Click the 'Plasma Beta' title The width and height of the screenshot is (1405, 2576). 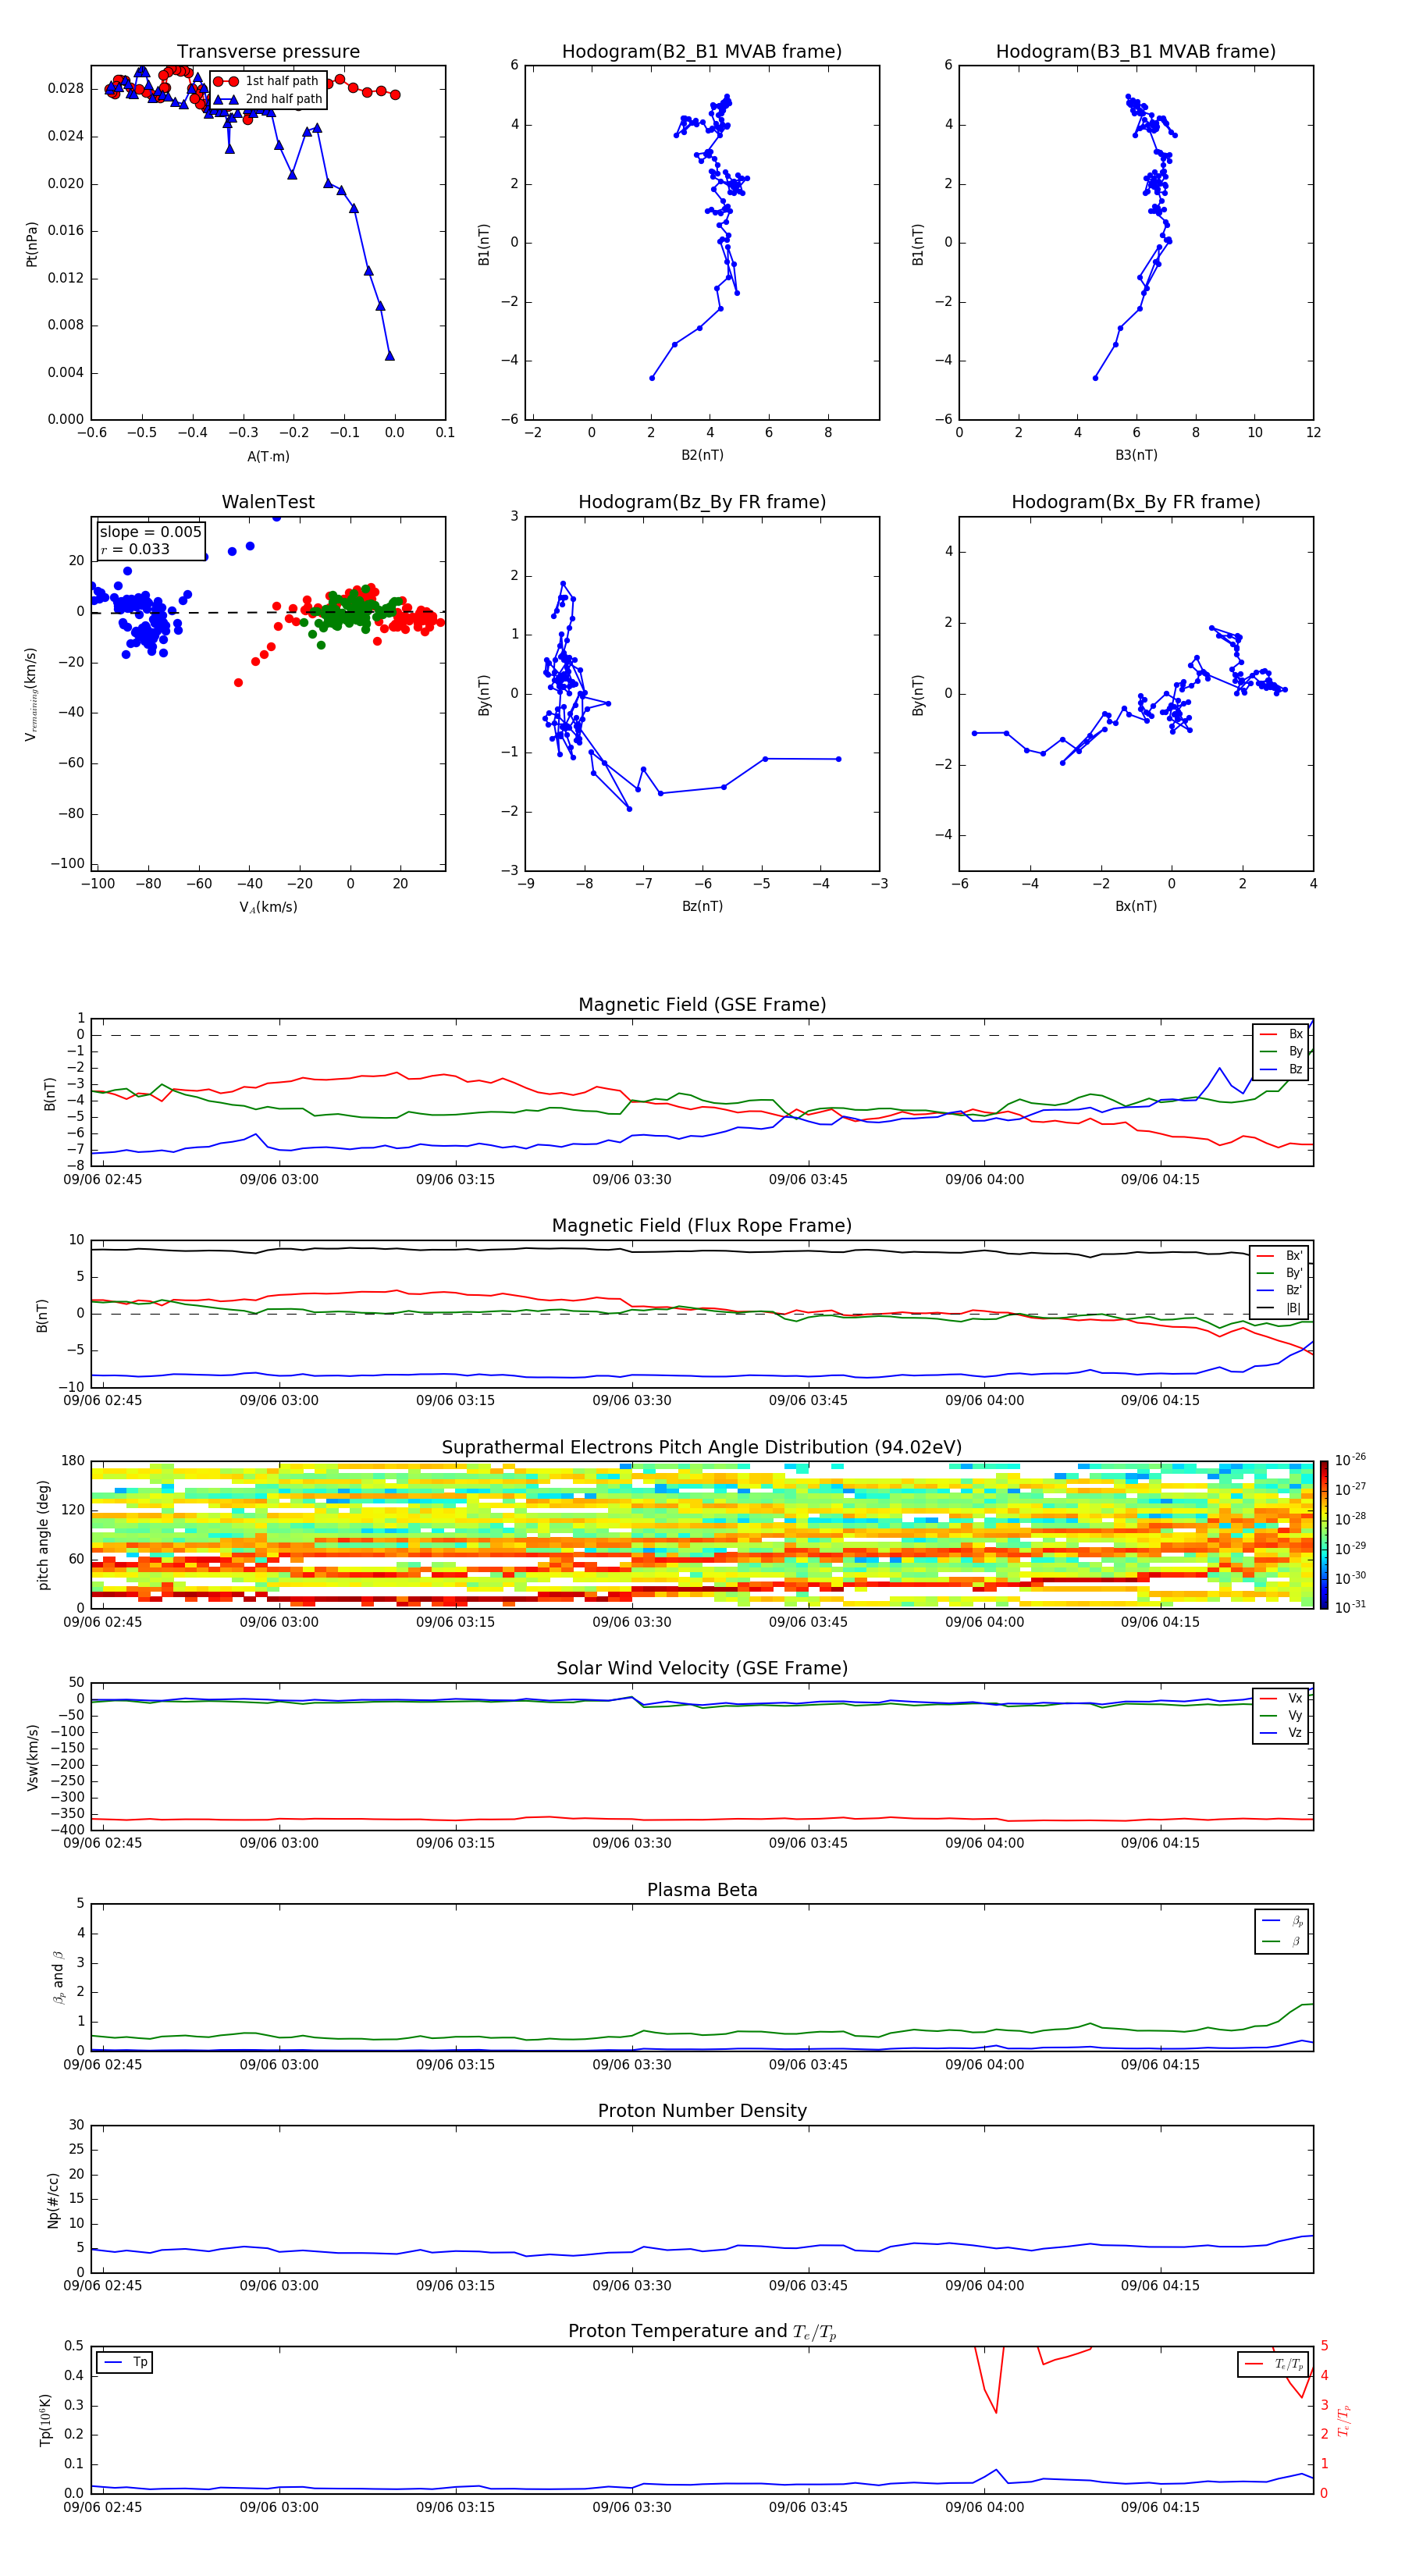702,1890
